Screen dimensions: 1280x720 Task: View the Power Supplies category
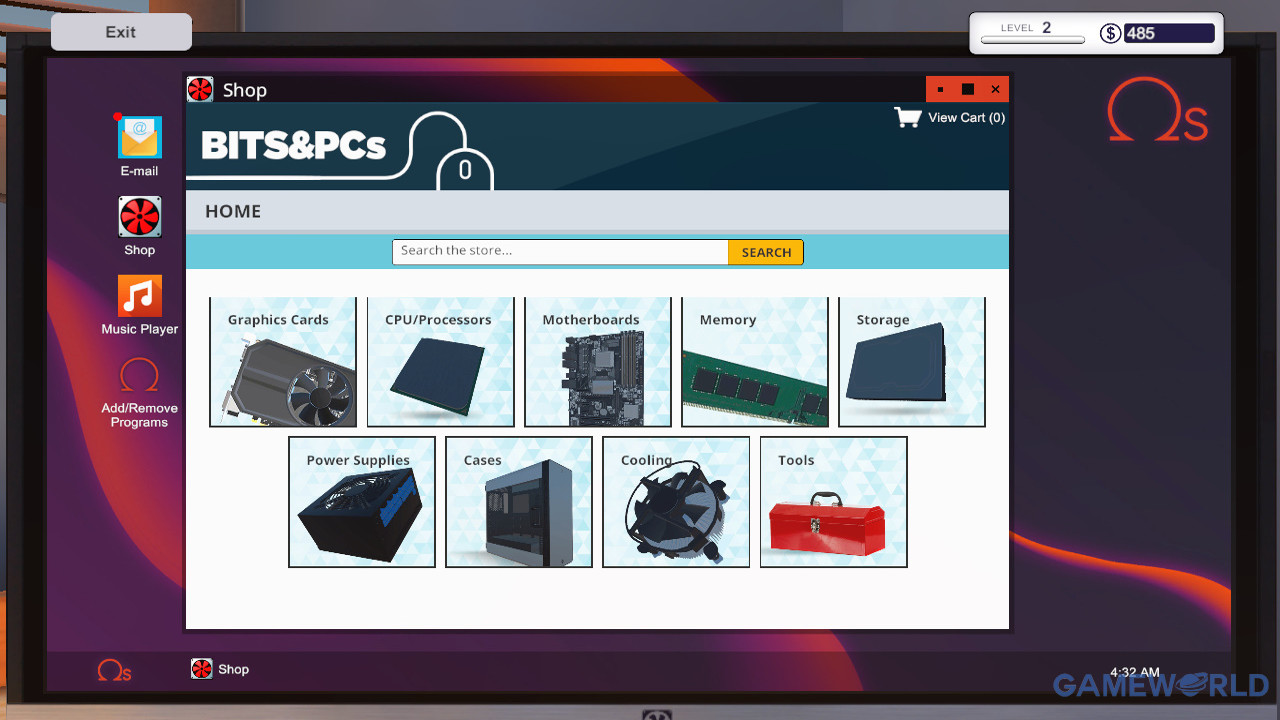tap(362, 502)
